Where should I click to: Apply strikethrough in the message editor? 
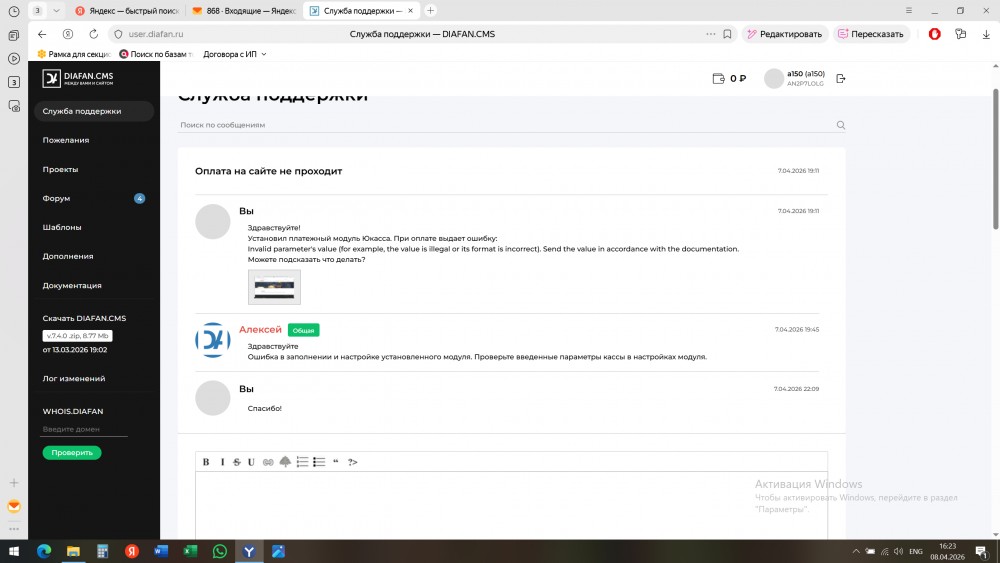[x=237, y=462]
